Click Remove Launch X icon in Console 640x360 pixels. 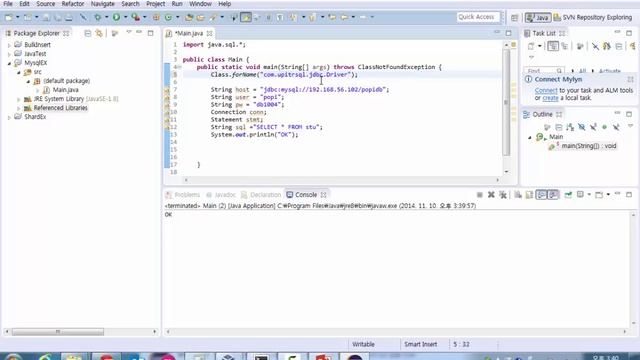(491, 195)
